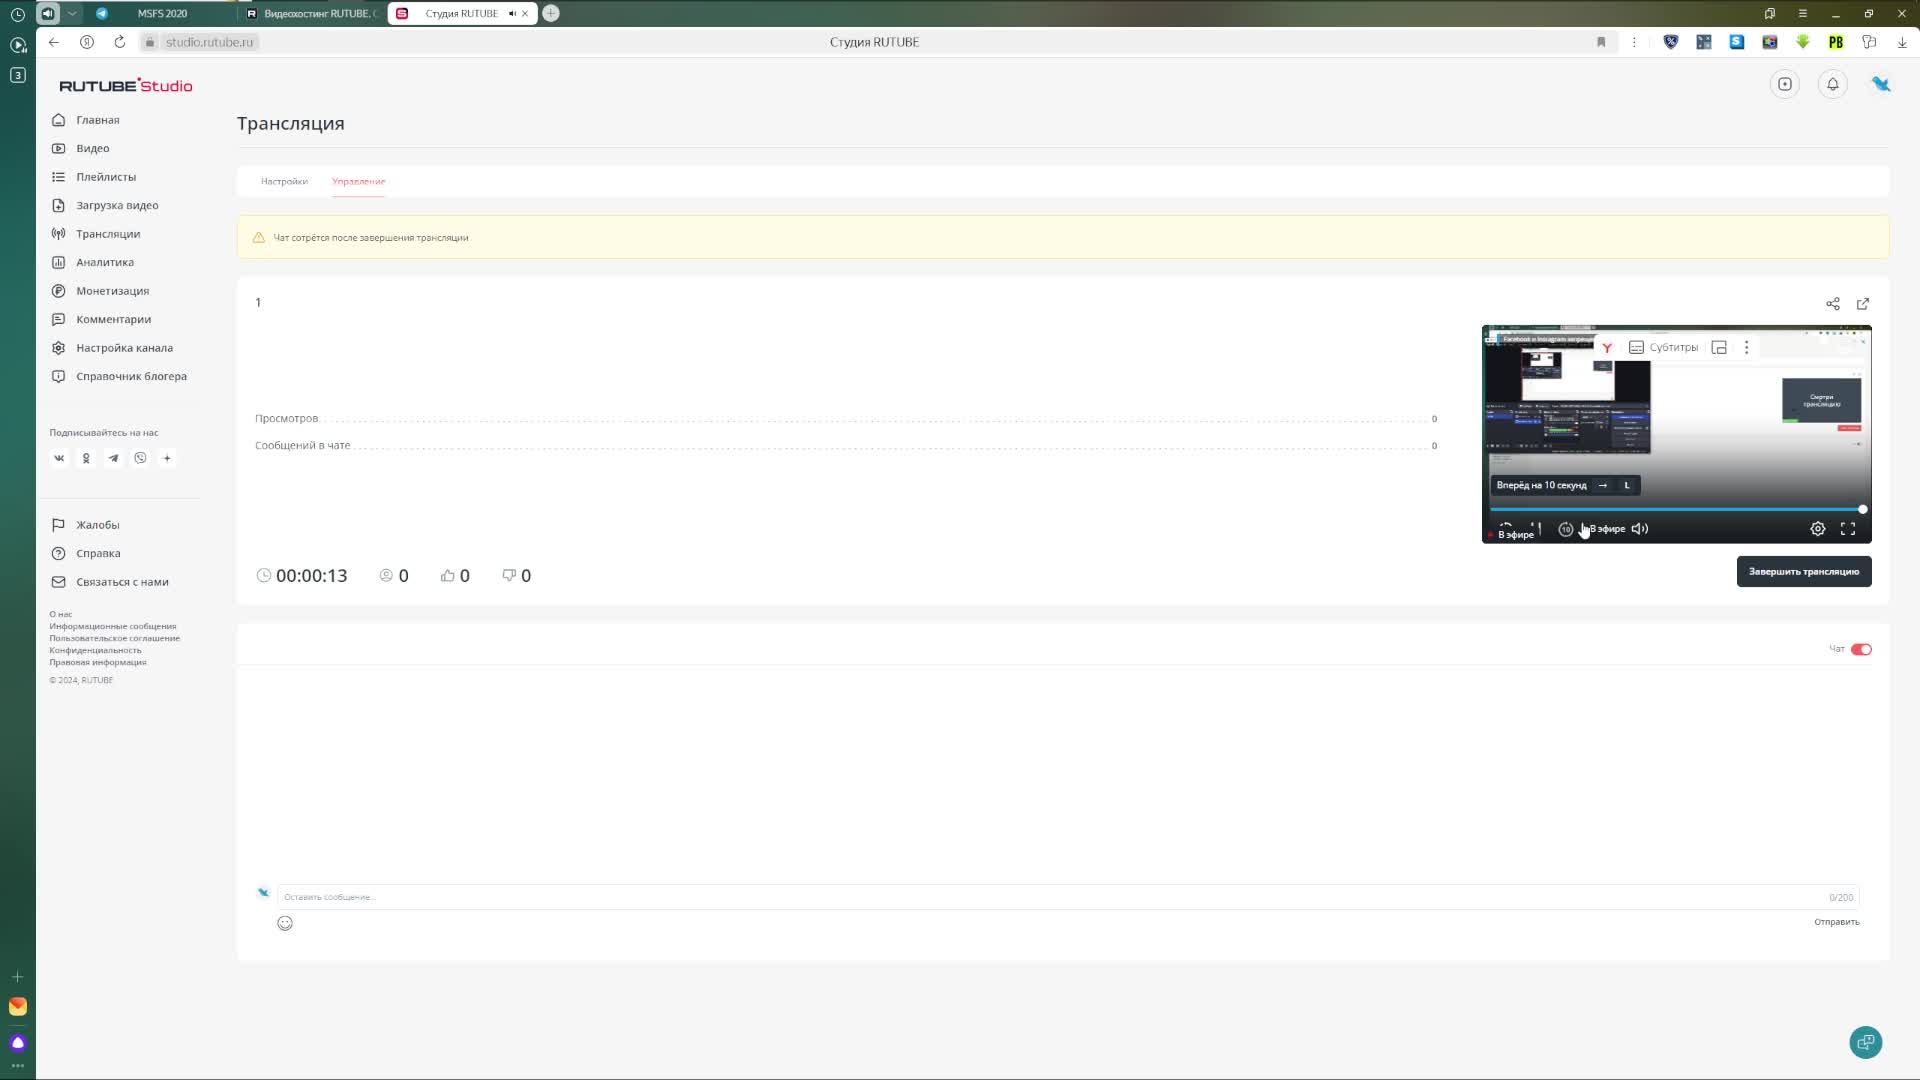Open picture-in-picture from the video overlay
The width and height of the screenshot is (1920, 1080).
tap(1718, 347)
